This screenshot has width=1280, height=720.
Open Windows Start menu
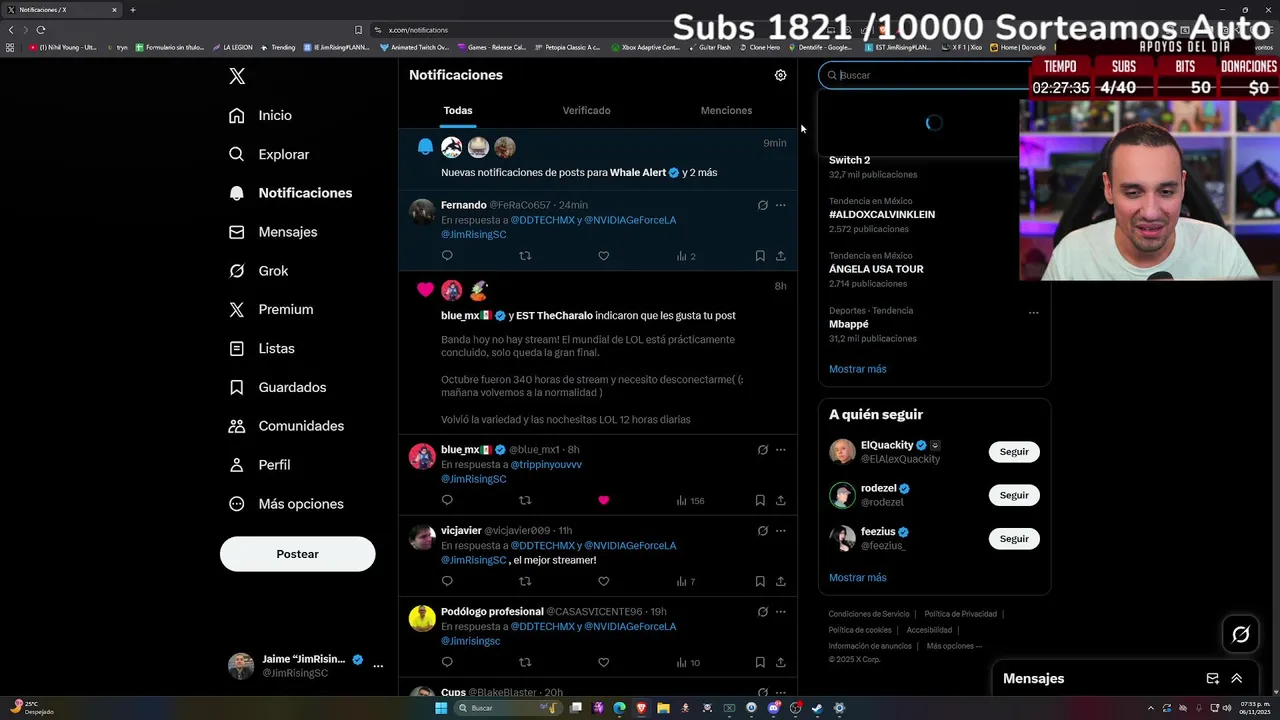point(441,708)
